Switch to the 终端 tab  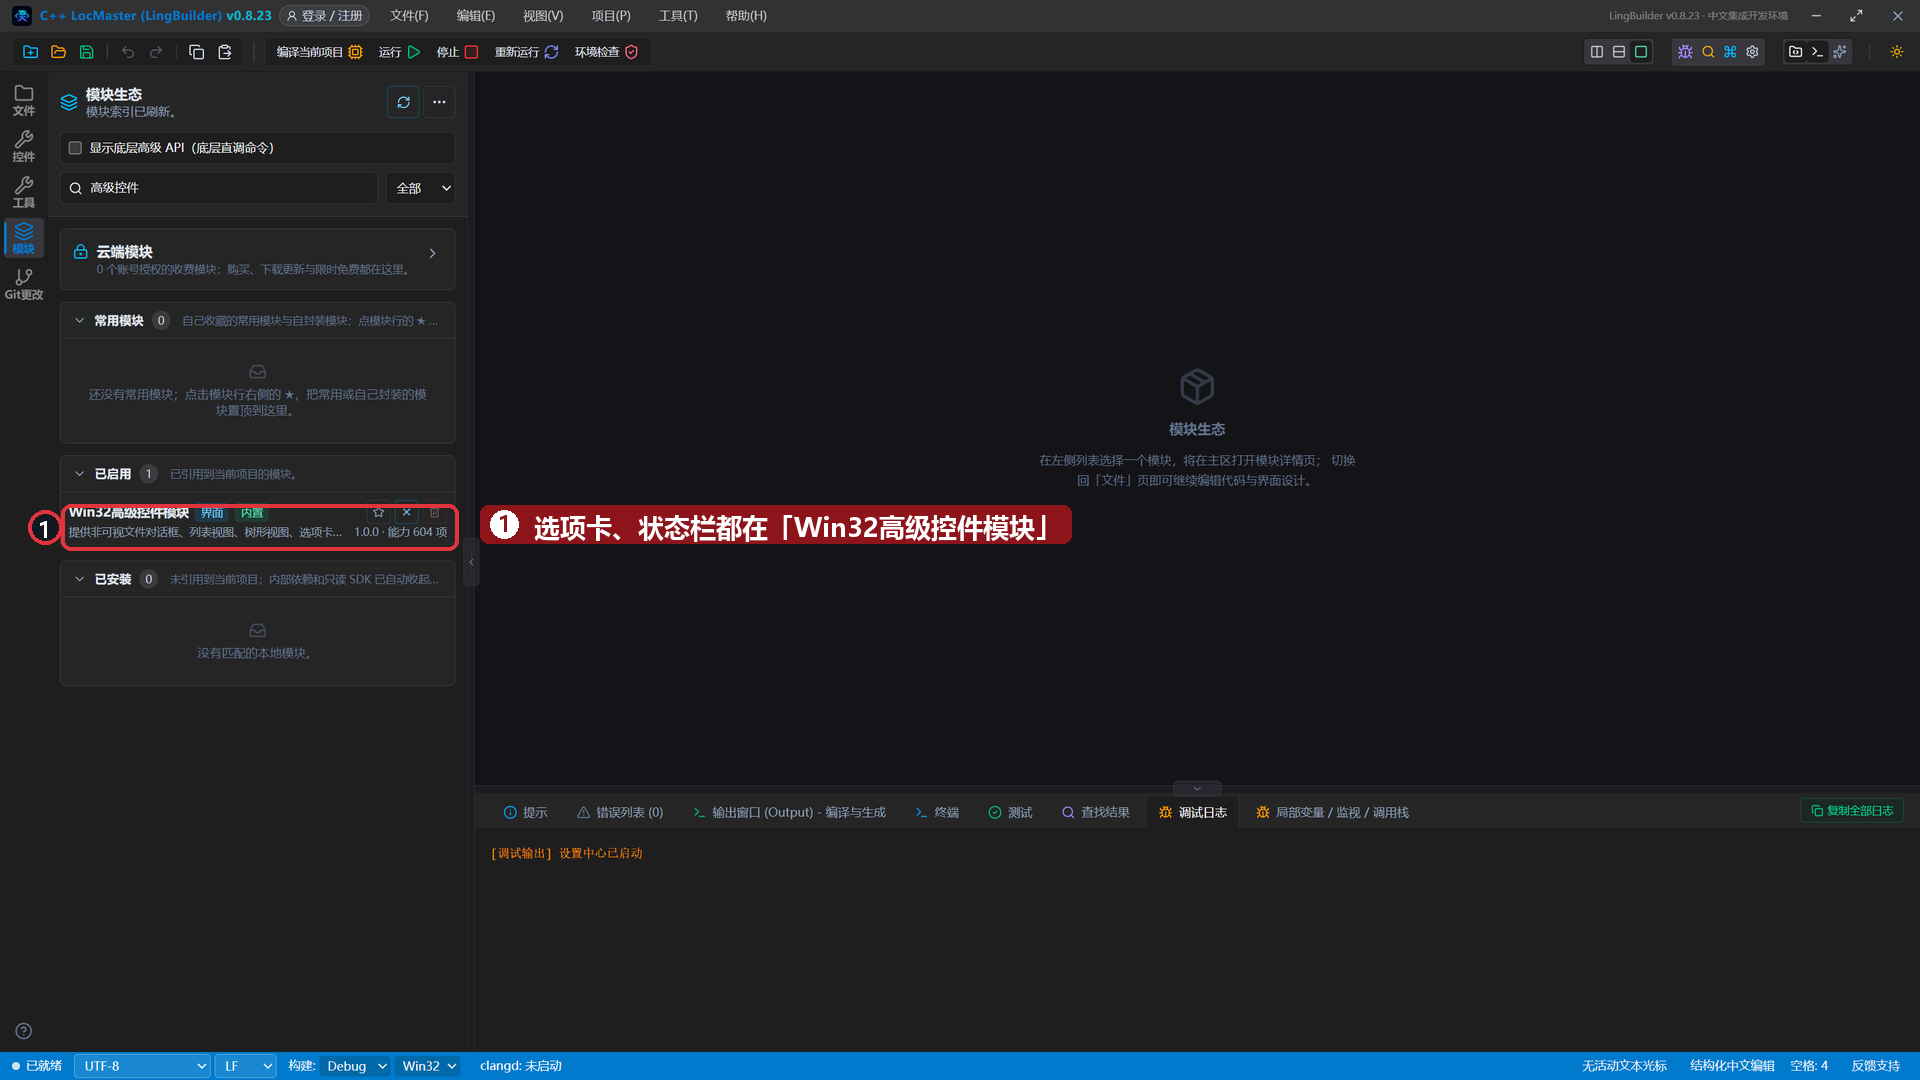point(937,813)
